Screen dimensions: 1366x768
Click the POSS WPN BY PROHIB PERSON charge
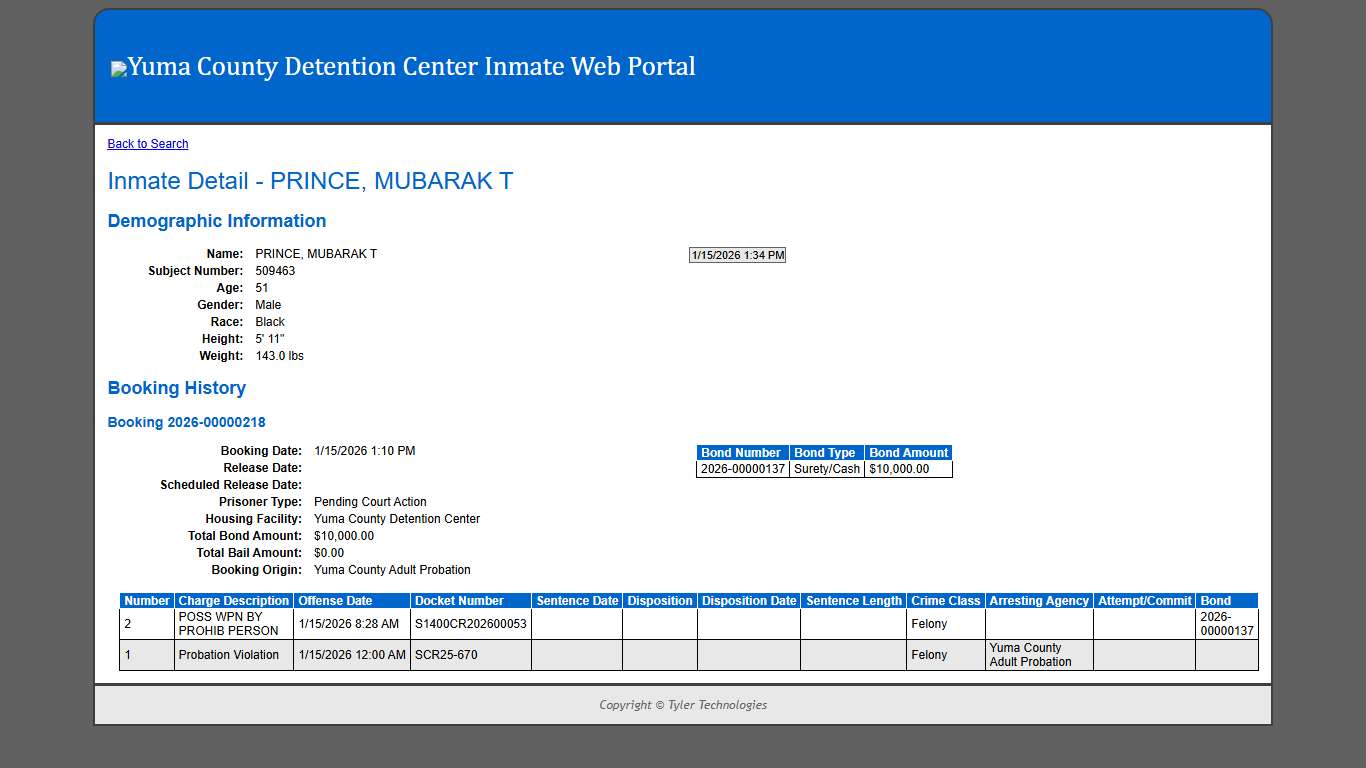[x=233, y=623]
